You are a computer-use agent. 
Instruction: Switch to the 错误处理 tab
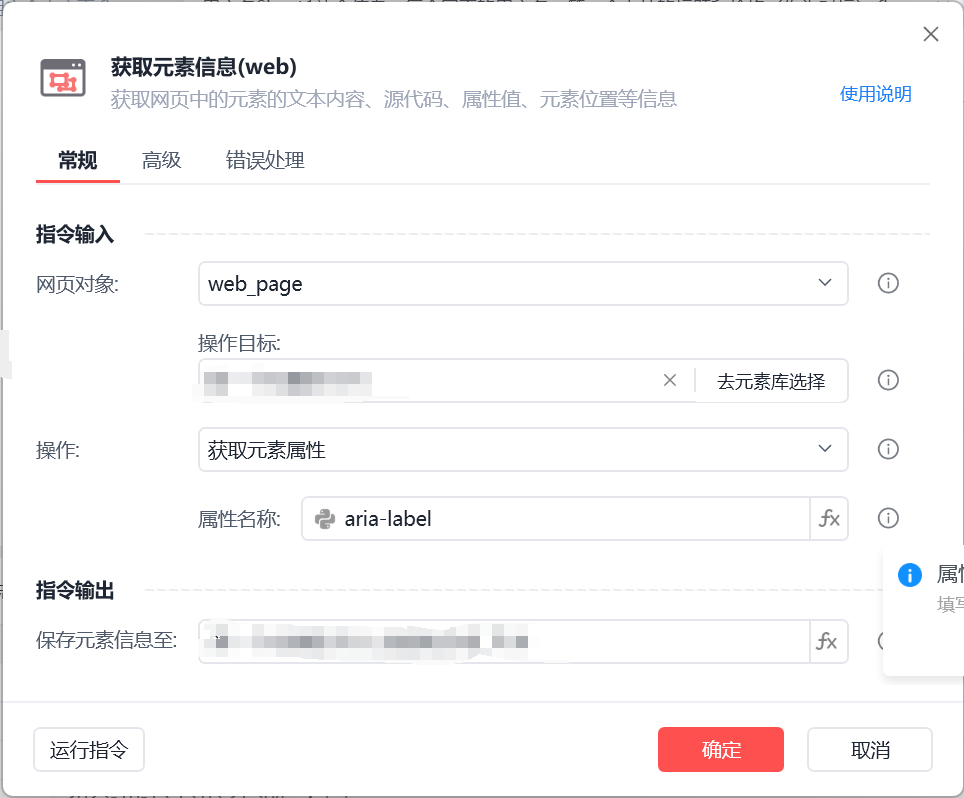coord(265,160)
